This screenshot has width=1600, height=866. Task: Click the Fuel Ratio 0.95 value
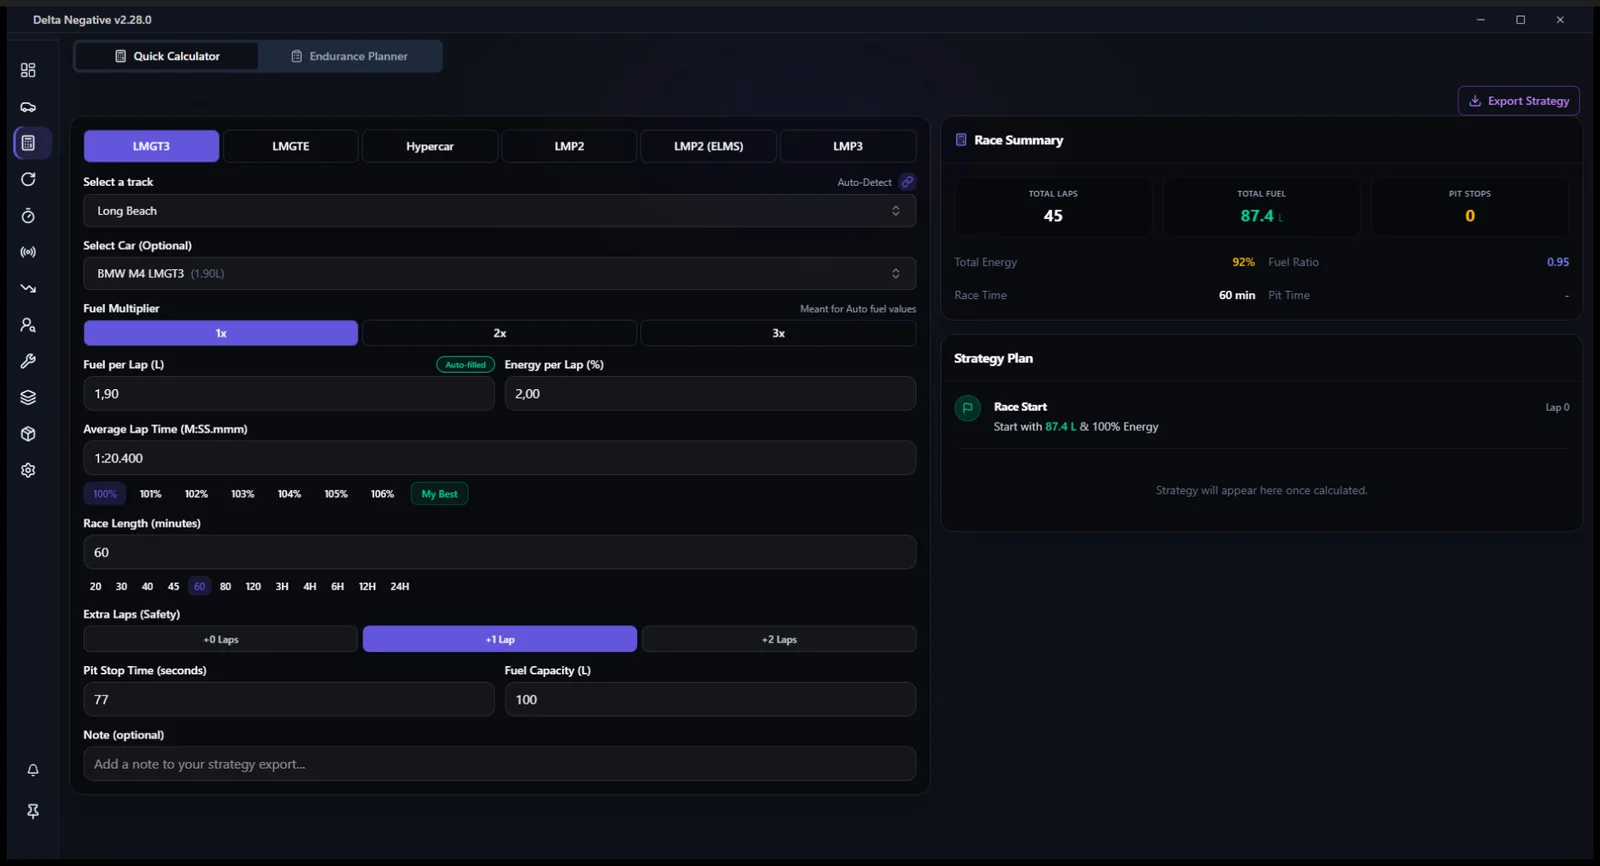(1558, 262)
